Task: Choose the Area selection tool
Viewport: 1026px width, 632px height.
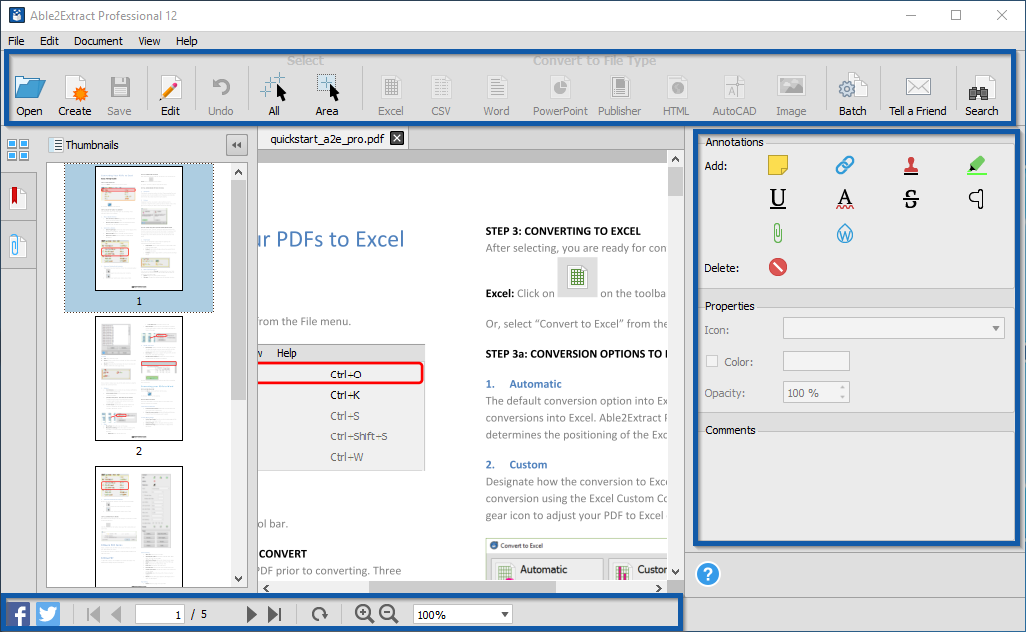Action: [x=327, y=96]
